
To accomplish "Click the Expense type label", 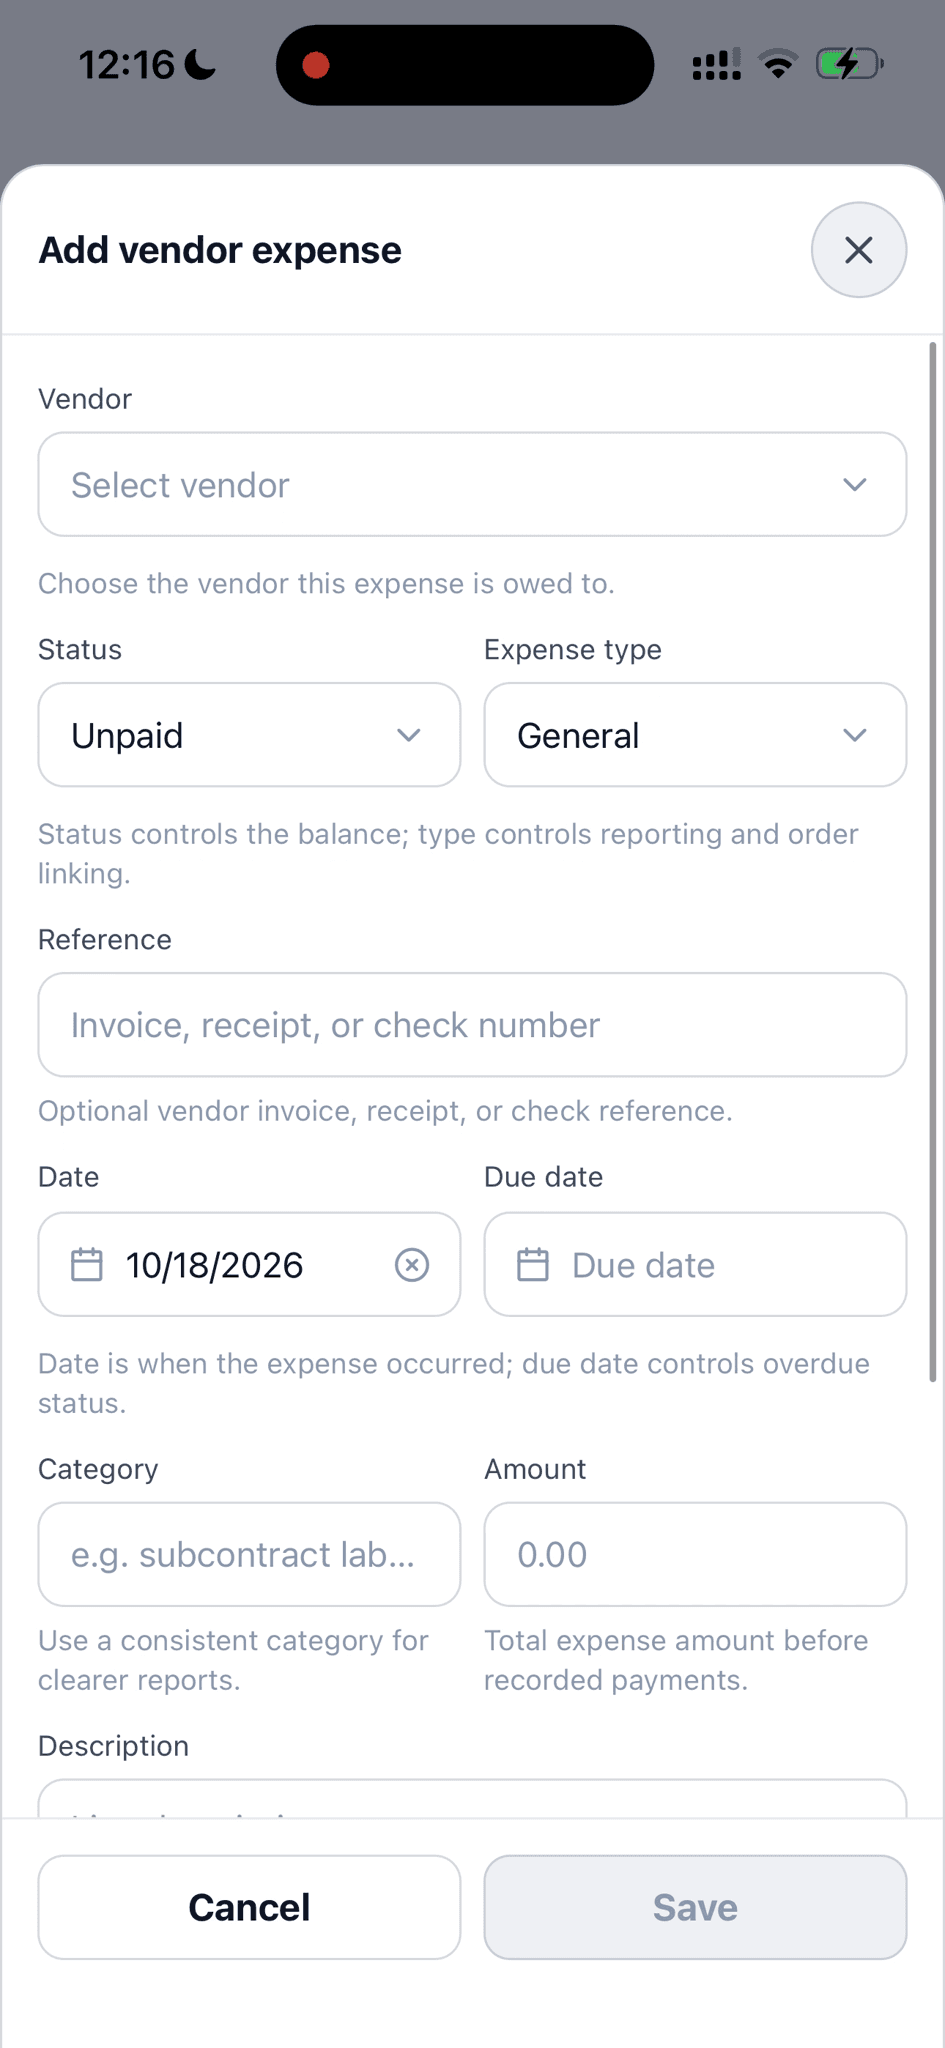I will (x=573, y=650).
